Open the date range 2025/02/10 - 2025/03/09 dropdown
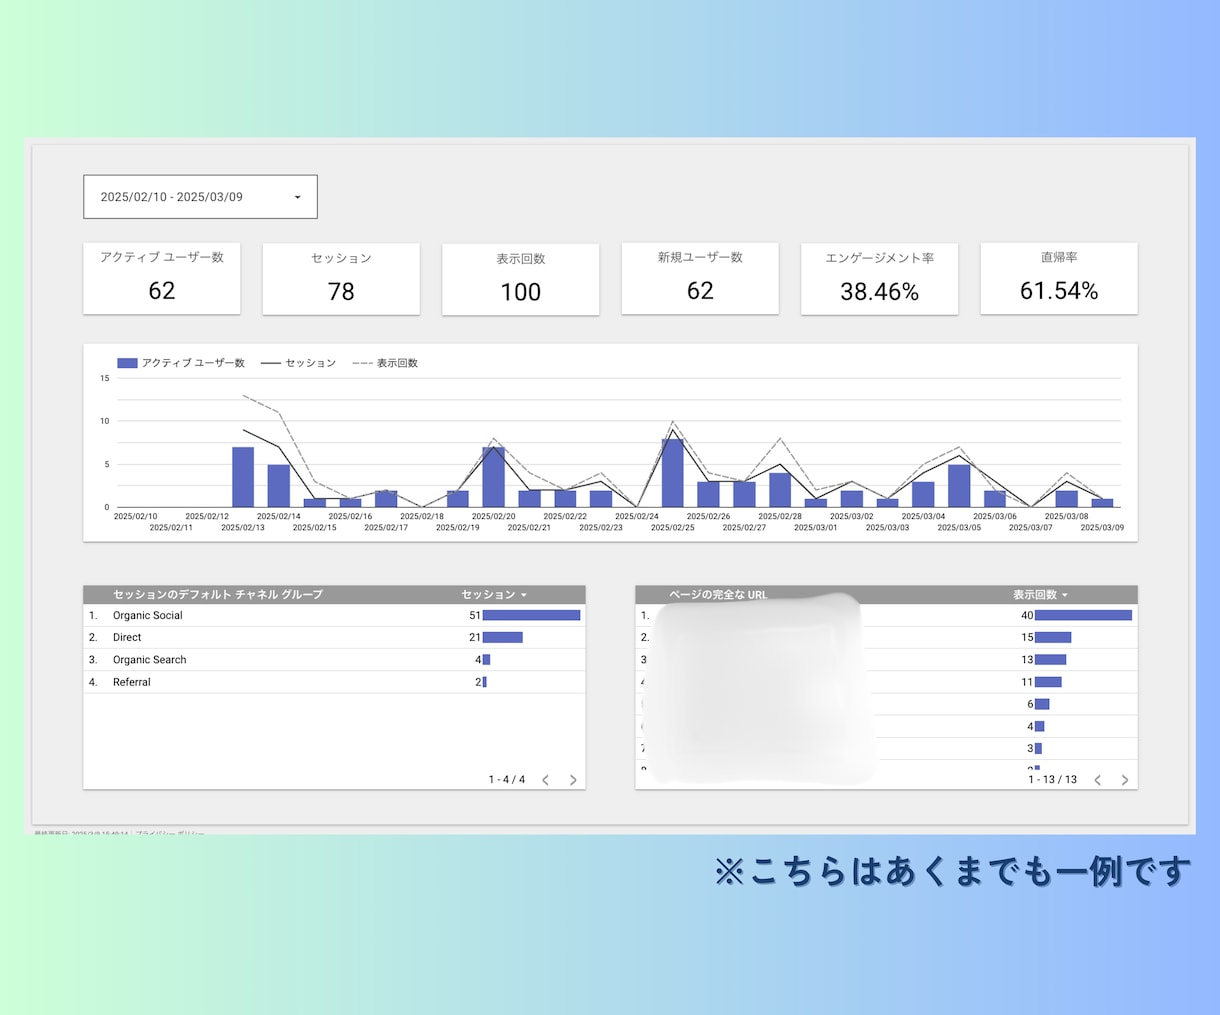This screenshot has width=1220, height=1015. [x=200, y=197]
